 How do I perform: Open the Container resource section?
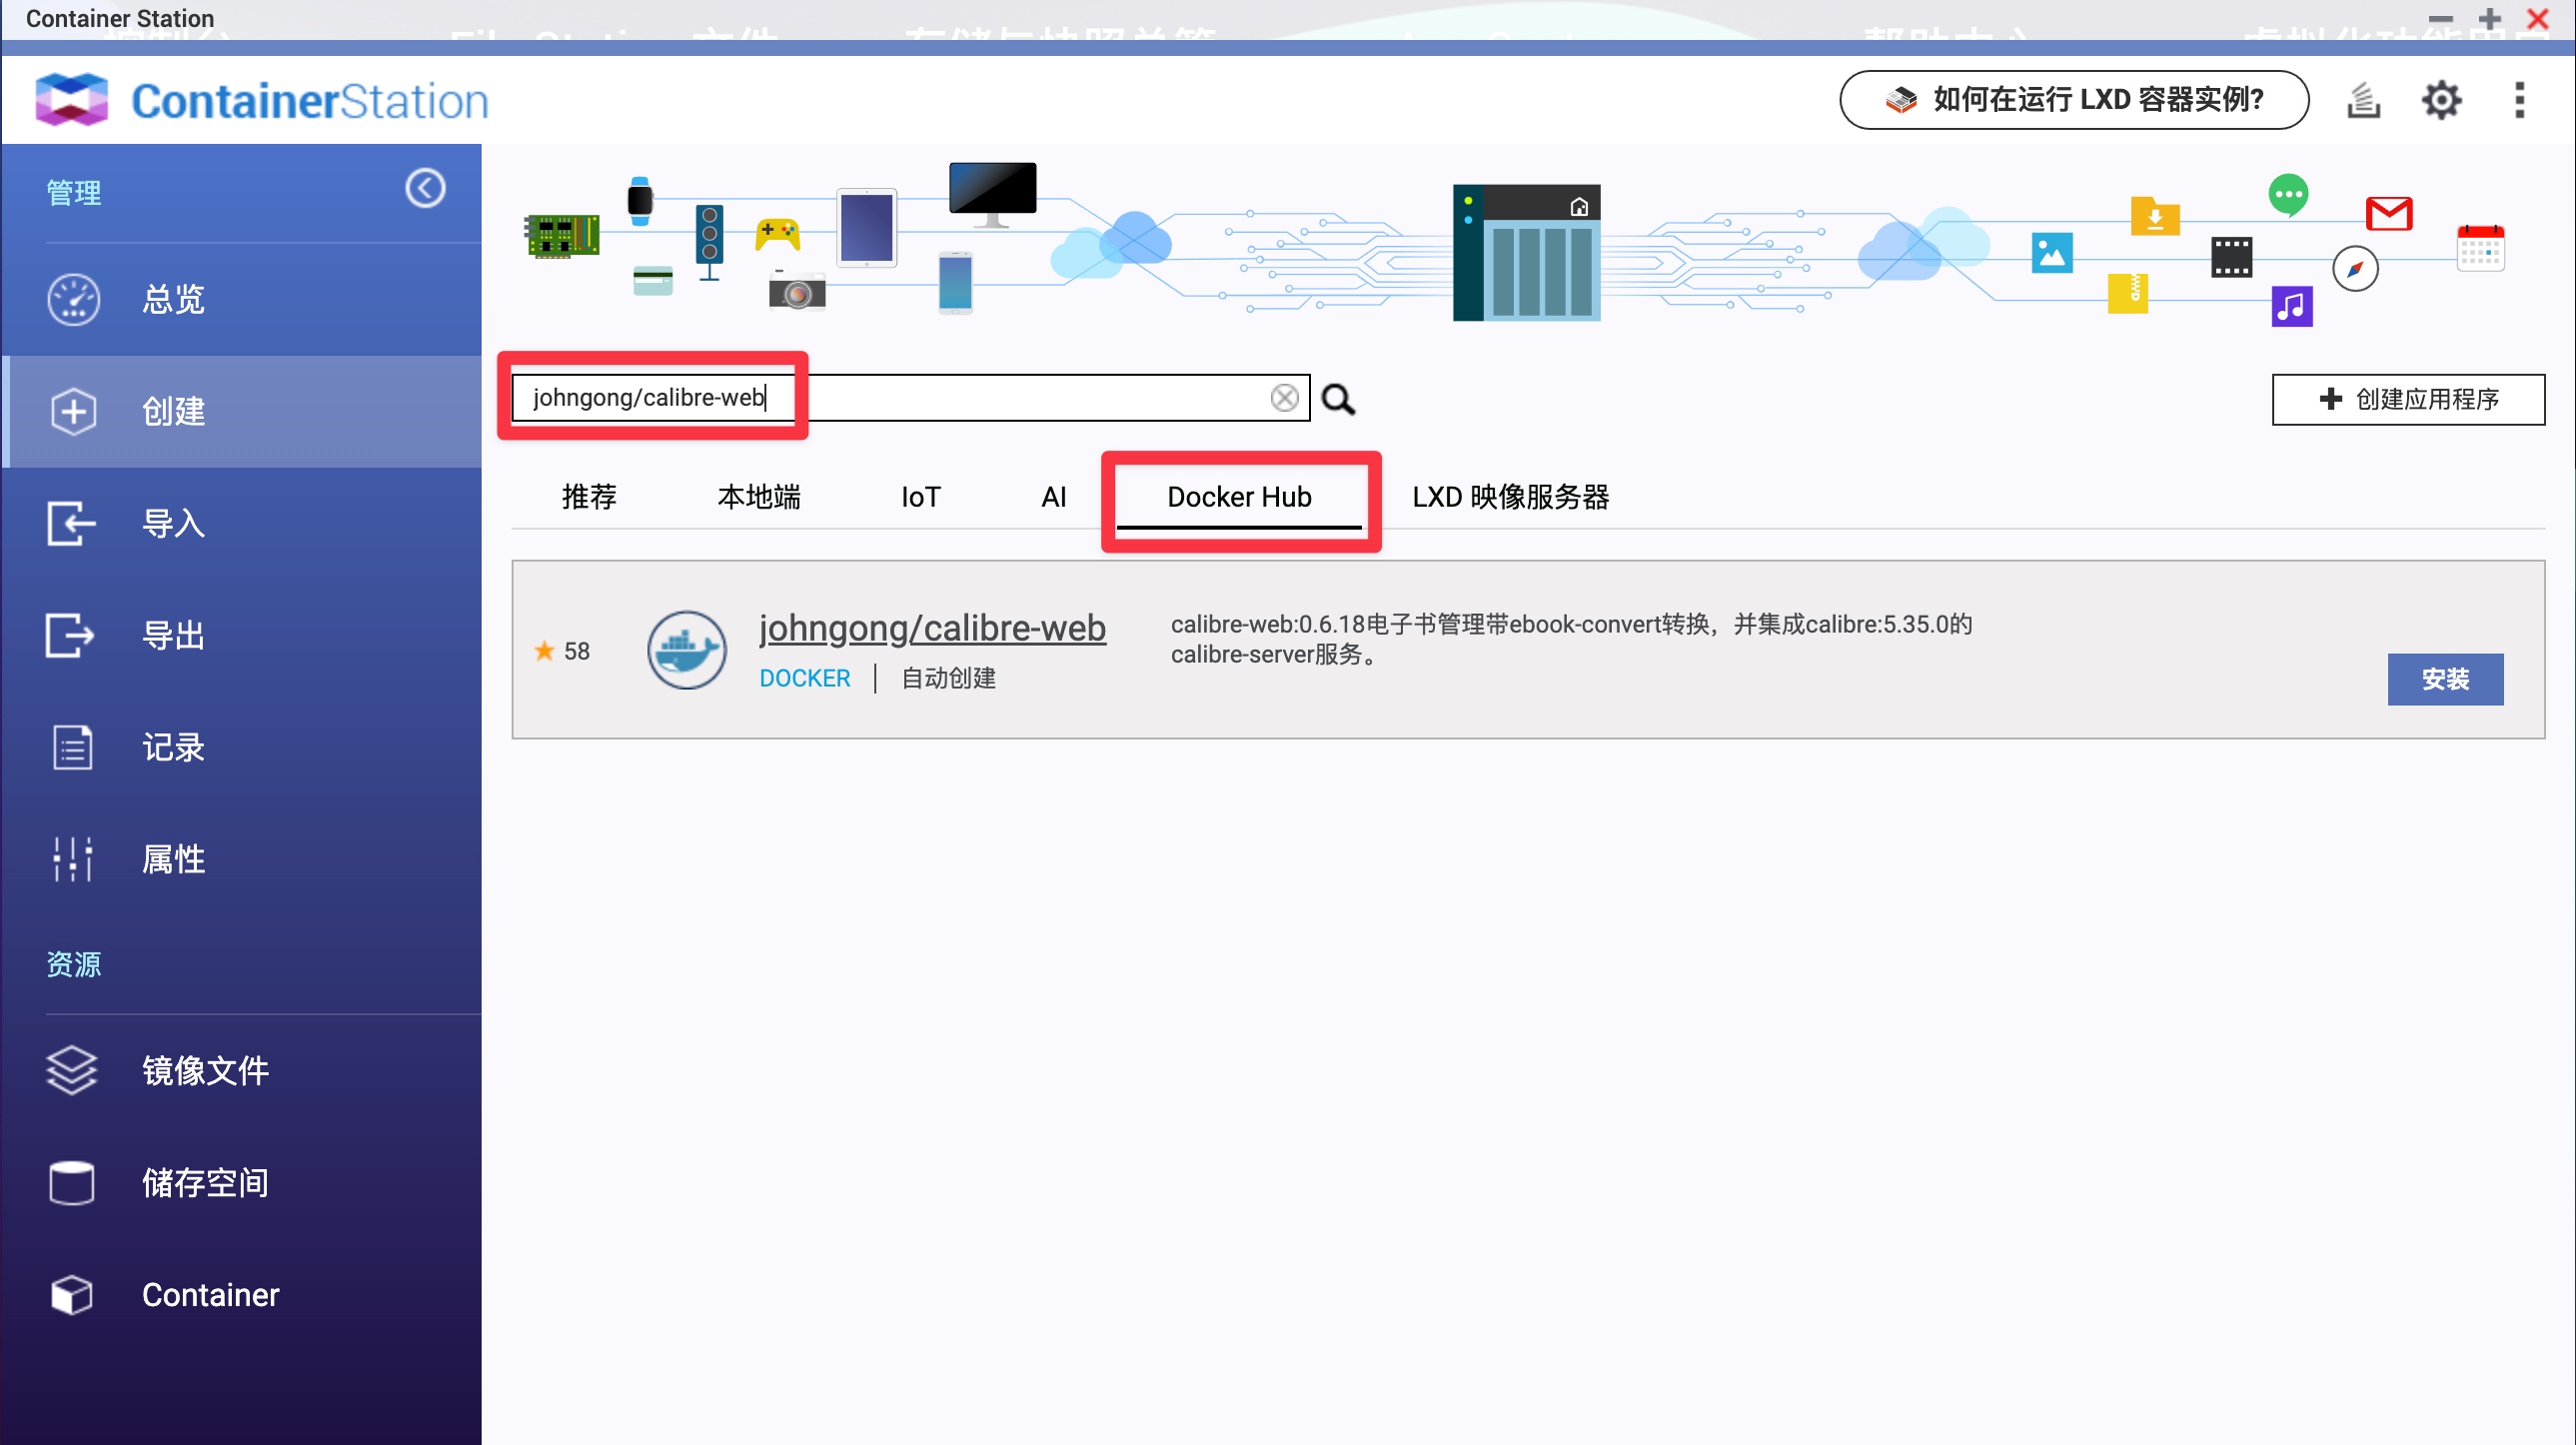[241, 1294]
